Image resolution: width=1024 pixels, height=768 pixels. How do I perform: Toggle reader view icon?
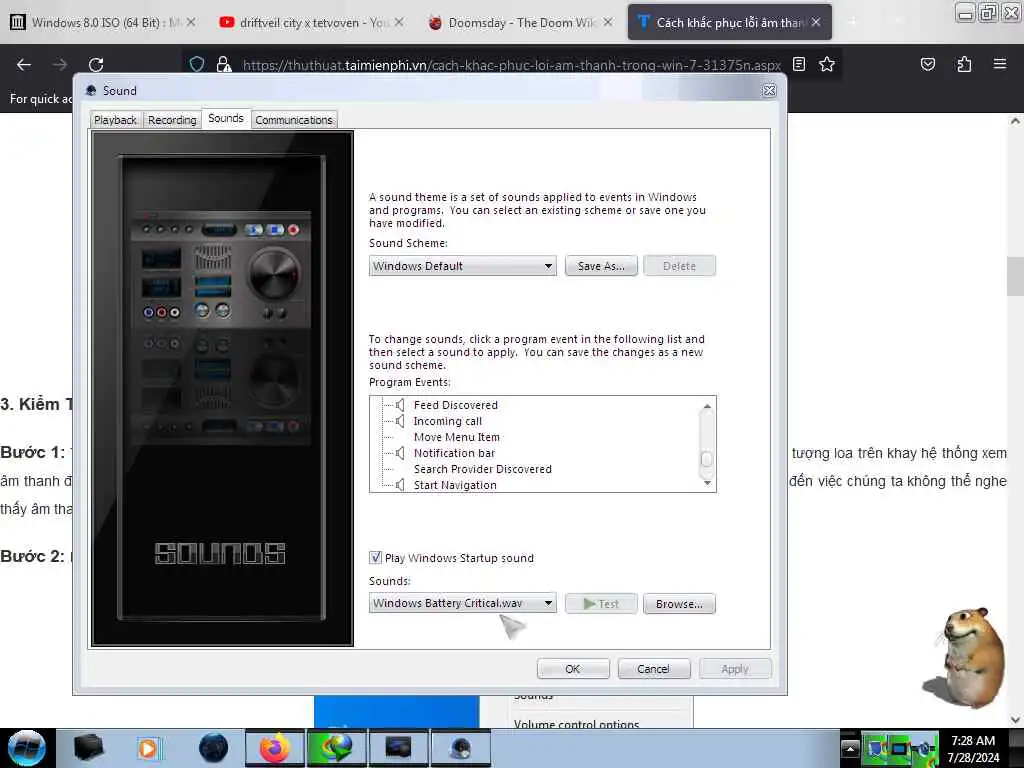pyautogui.click(x=799, y=64)
